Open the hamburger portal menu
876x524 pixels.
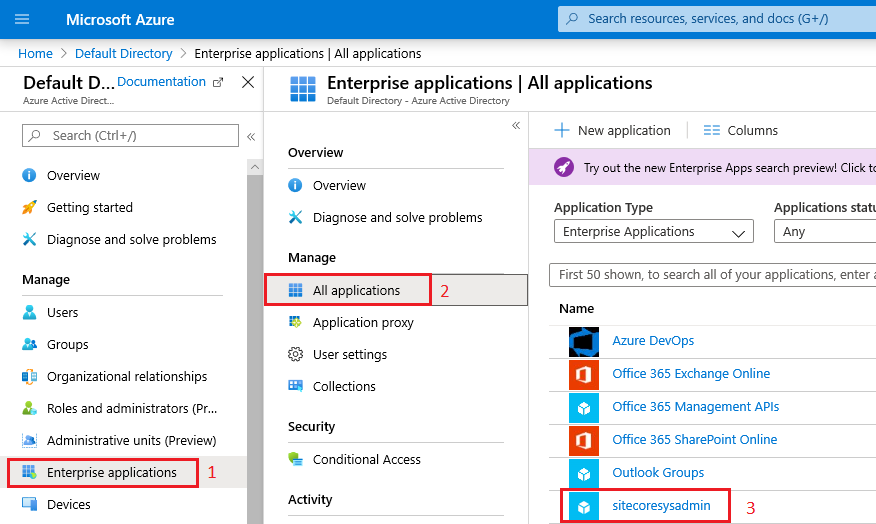[22, 20]
